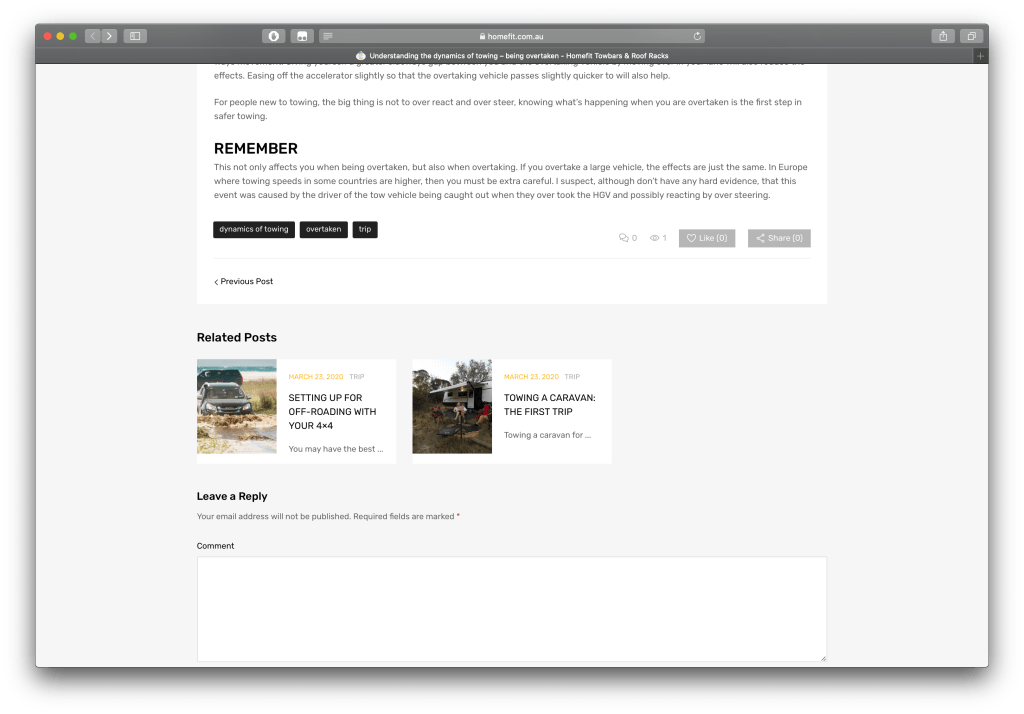Screen dimensions: 1024x714
Task: Open the Safari share sheet icon
Action: [x=942, y=36]
